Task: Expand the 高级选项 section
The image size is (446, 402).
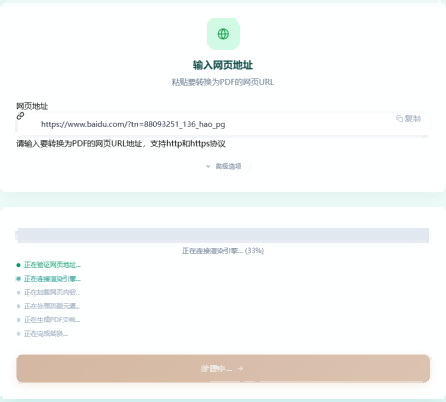Action: 223,166
